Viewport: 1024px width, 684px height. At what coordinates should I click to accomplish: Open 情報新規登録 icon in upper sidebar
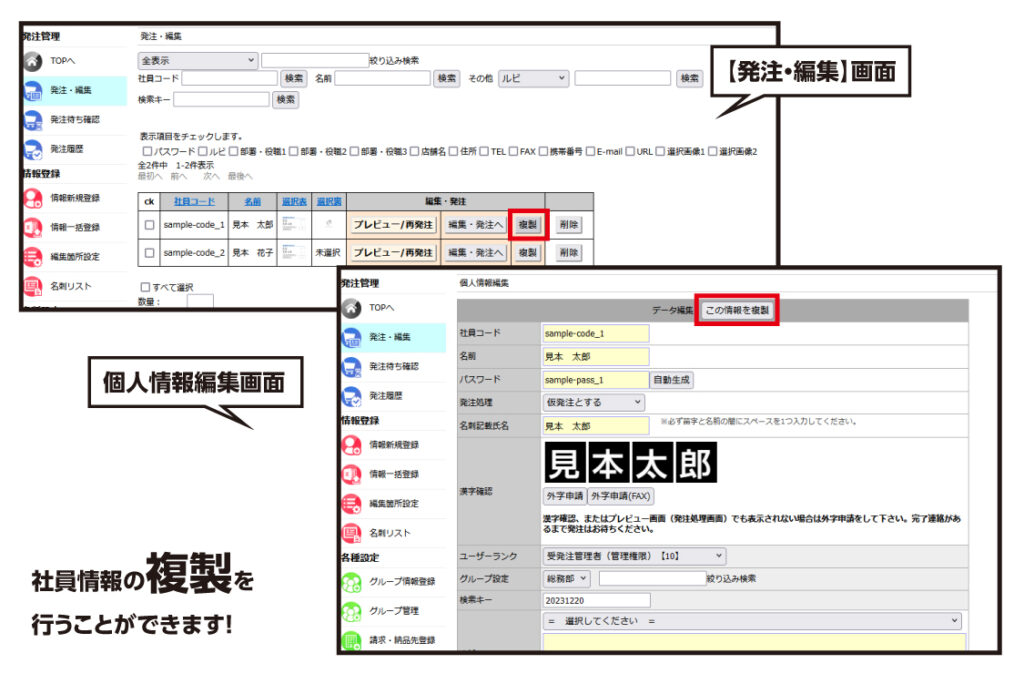[x=35, y=198]
